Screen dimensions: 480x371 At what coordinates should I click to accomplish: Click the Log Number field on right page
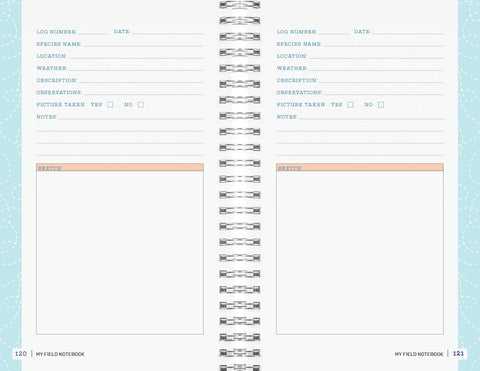pos(334,32)
